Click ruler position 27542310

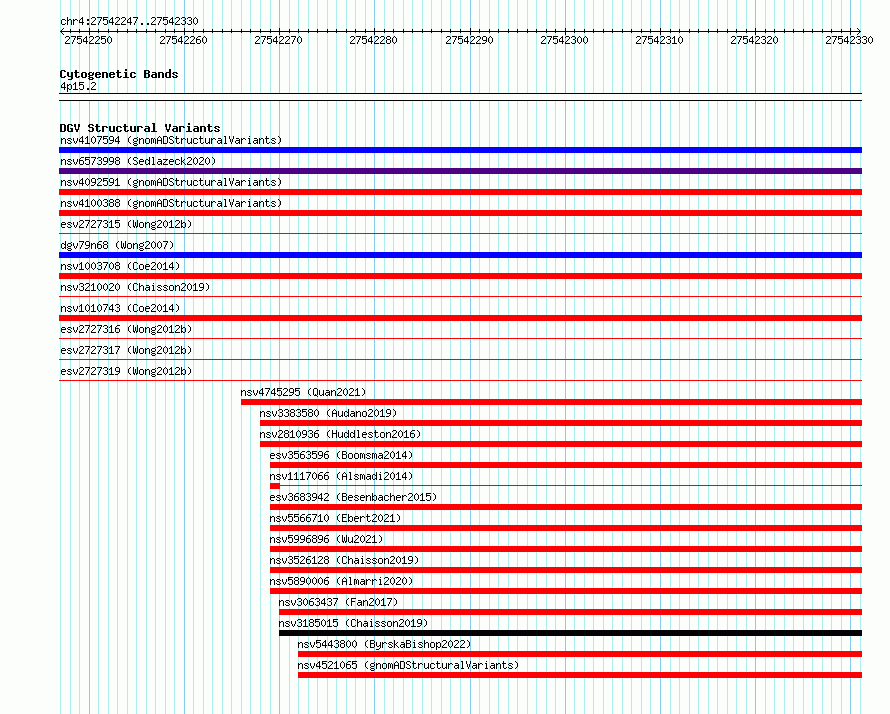[659, 40]
